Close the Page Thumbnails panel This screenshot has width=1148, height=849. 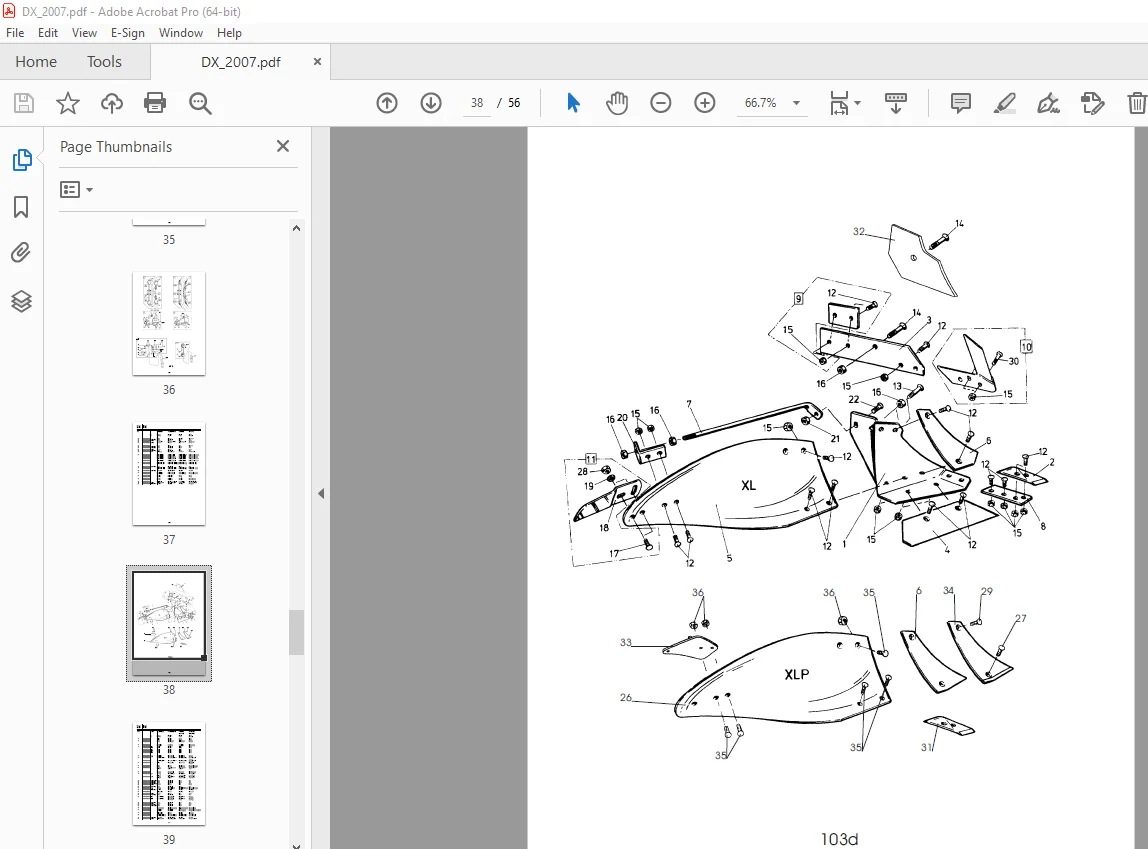pyautogui.click(x=283, y=146)
